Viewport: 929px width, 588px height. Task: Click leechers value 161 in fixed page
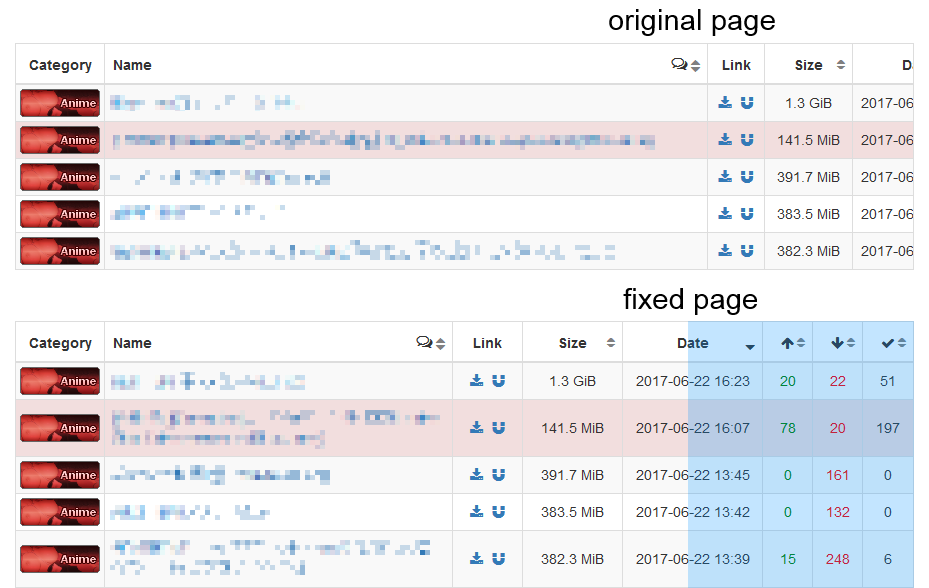click(x=837, y=475)
